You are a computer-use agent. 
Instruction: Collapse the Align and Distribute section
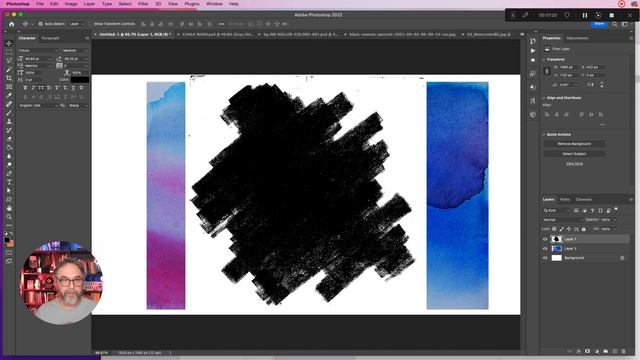tap(544, 98)
